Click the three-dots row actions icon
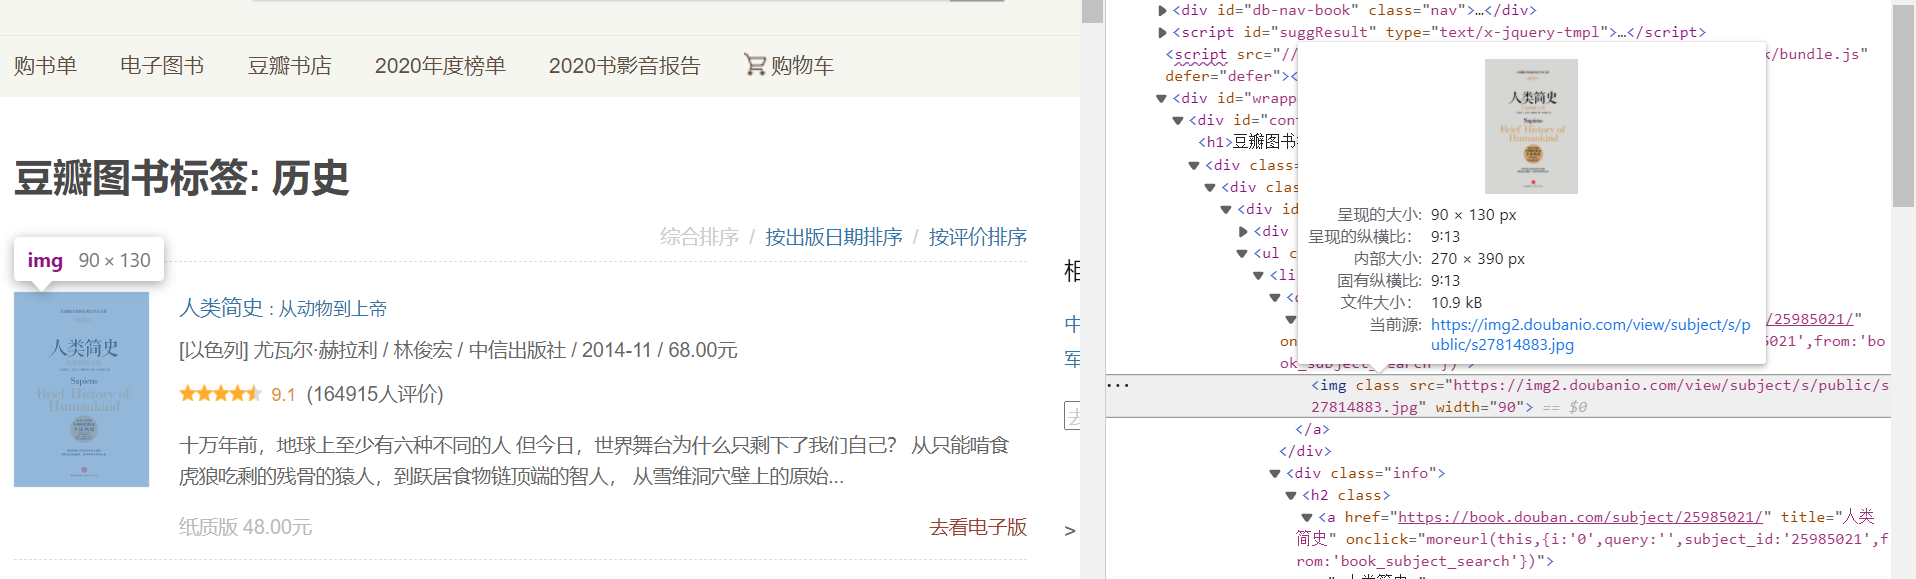The width and height of the screenshot is (1916, 579). (1119, 386)
